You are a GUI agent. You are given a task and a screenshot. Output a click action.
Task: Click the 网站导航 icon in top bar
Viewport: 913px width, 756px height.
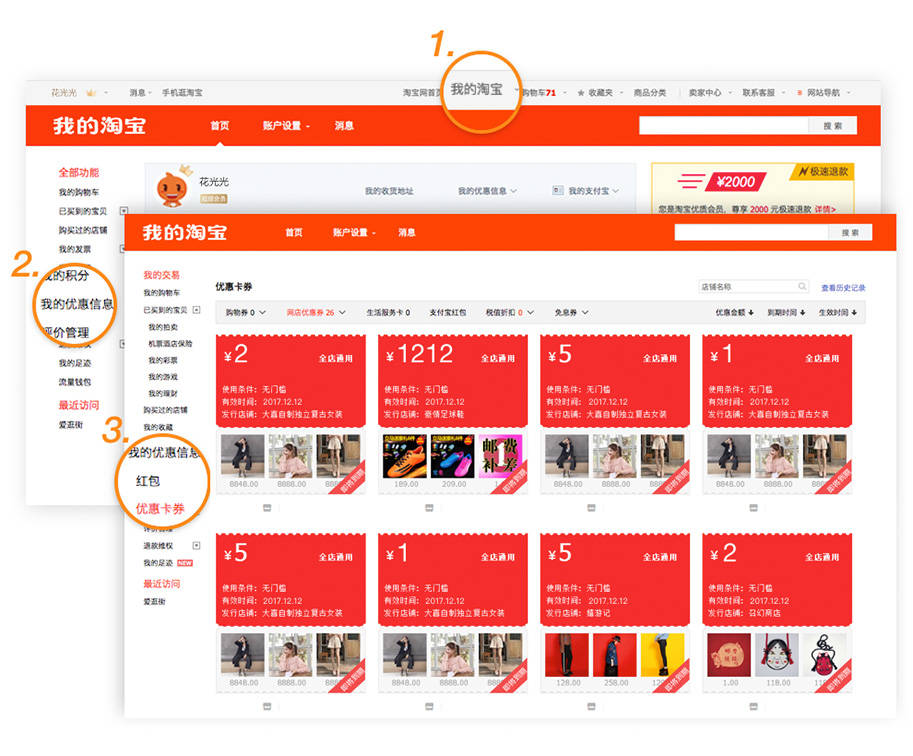pyautogui.click(x=800, y=93)
